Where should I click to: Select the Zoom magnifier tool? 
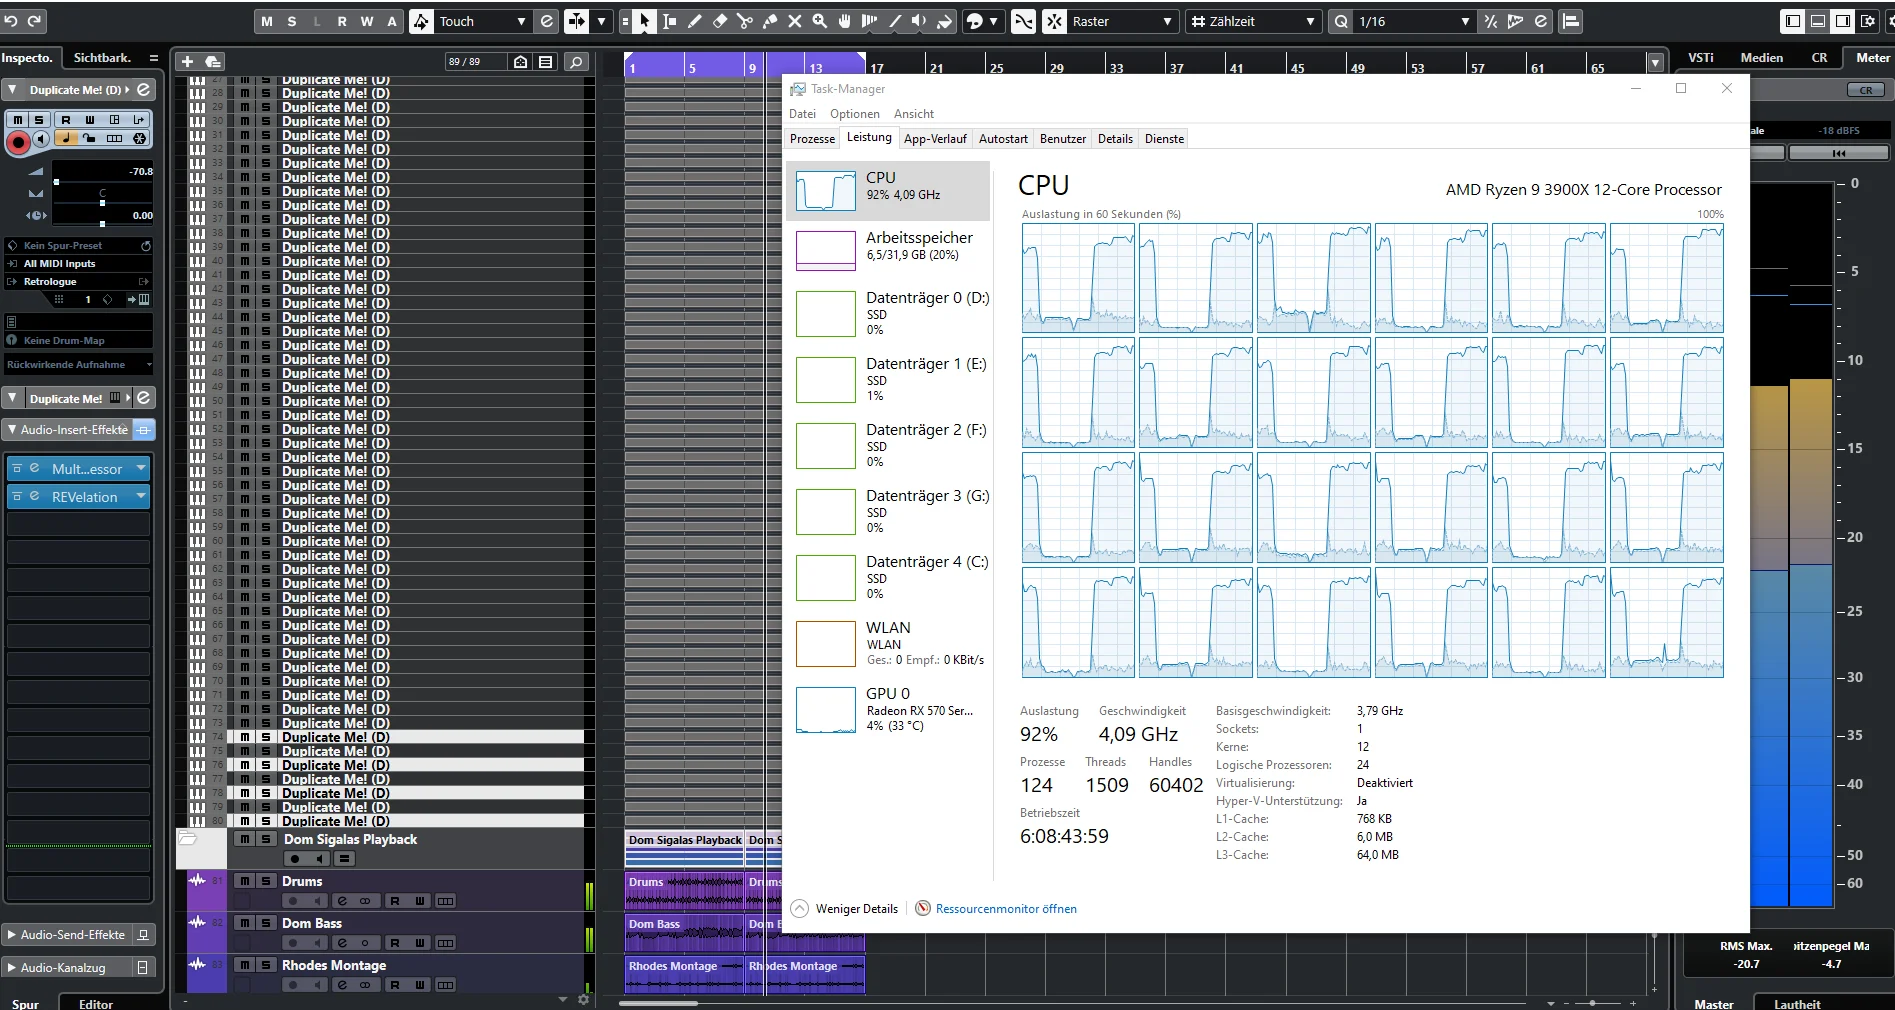pos(820,21)
